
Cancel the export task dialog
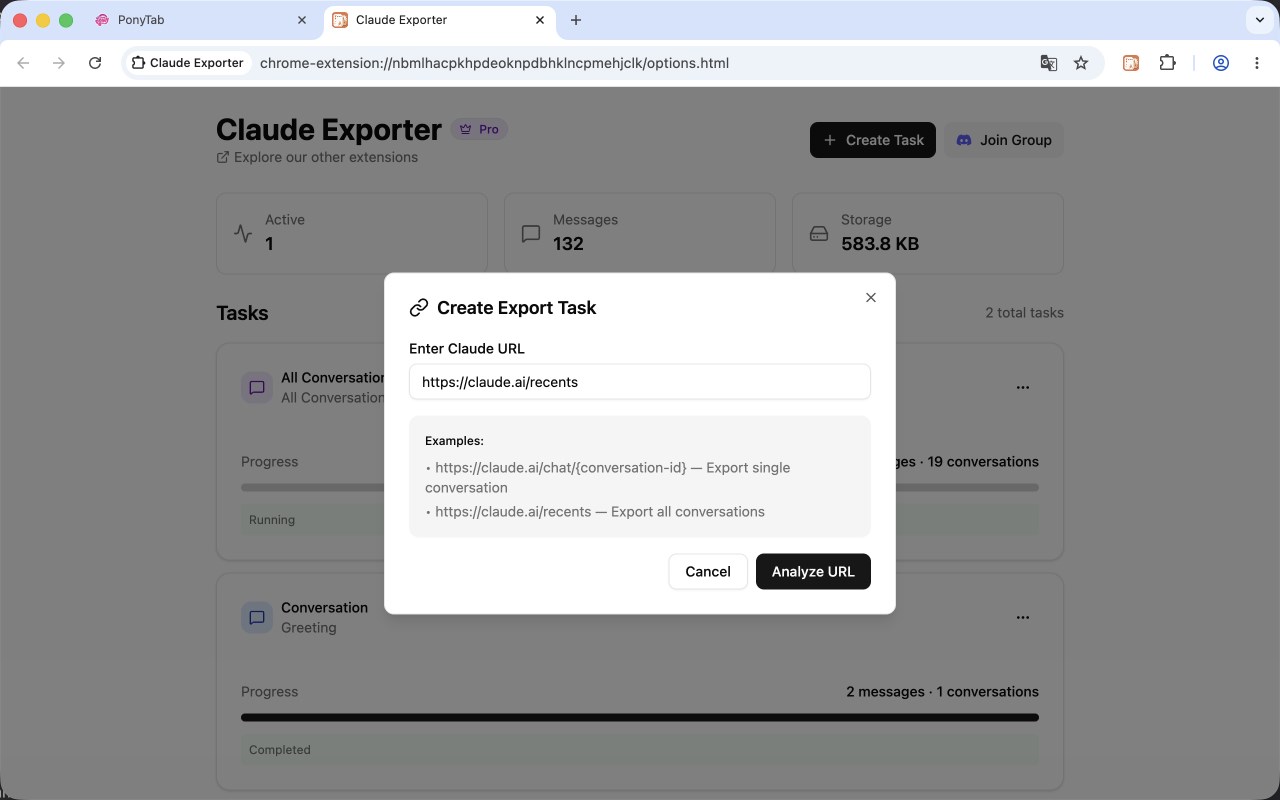click(x=708, y=572)
